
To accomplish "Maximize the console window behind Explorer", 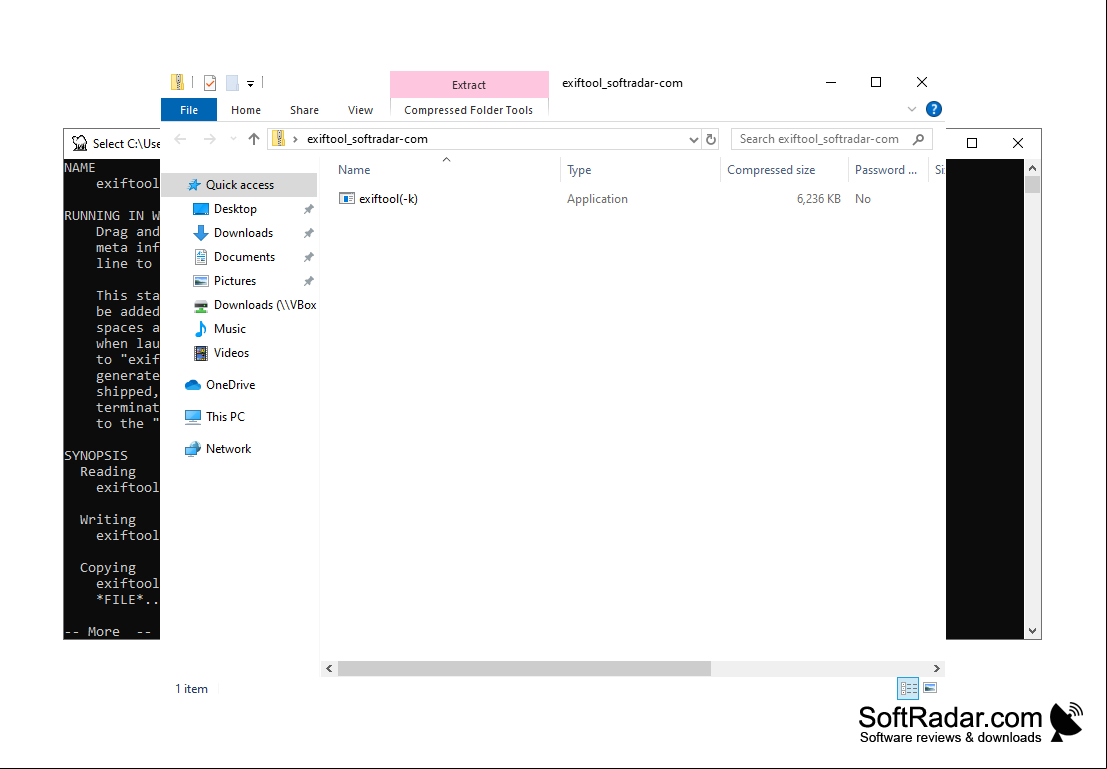I will (x=971, y=143).
